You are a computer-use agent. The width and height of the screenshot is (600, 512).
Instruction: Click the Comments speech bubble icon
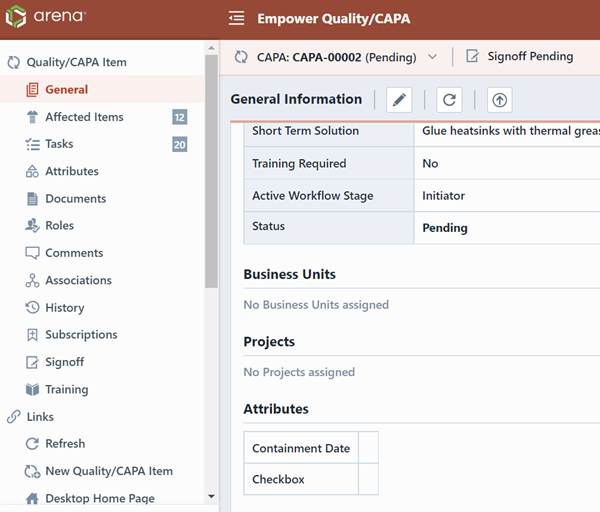pyautogui.click(x=33, y=253)
